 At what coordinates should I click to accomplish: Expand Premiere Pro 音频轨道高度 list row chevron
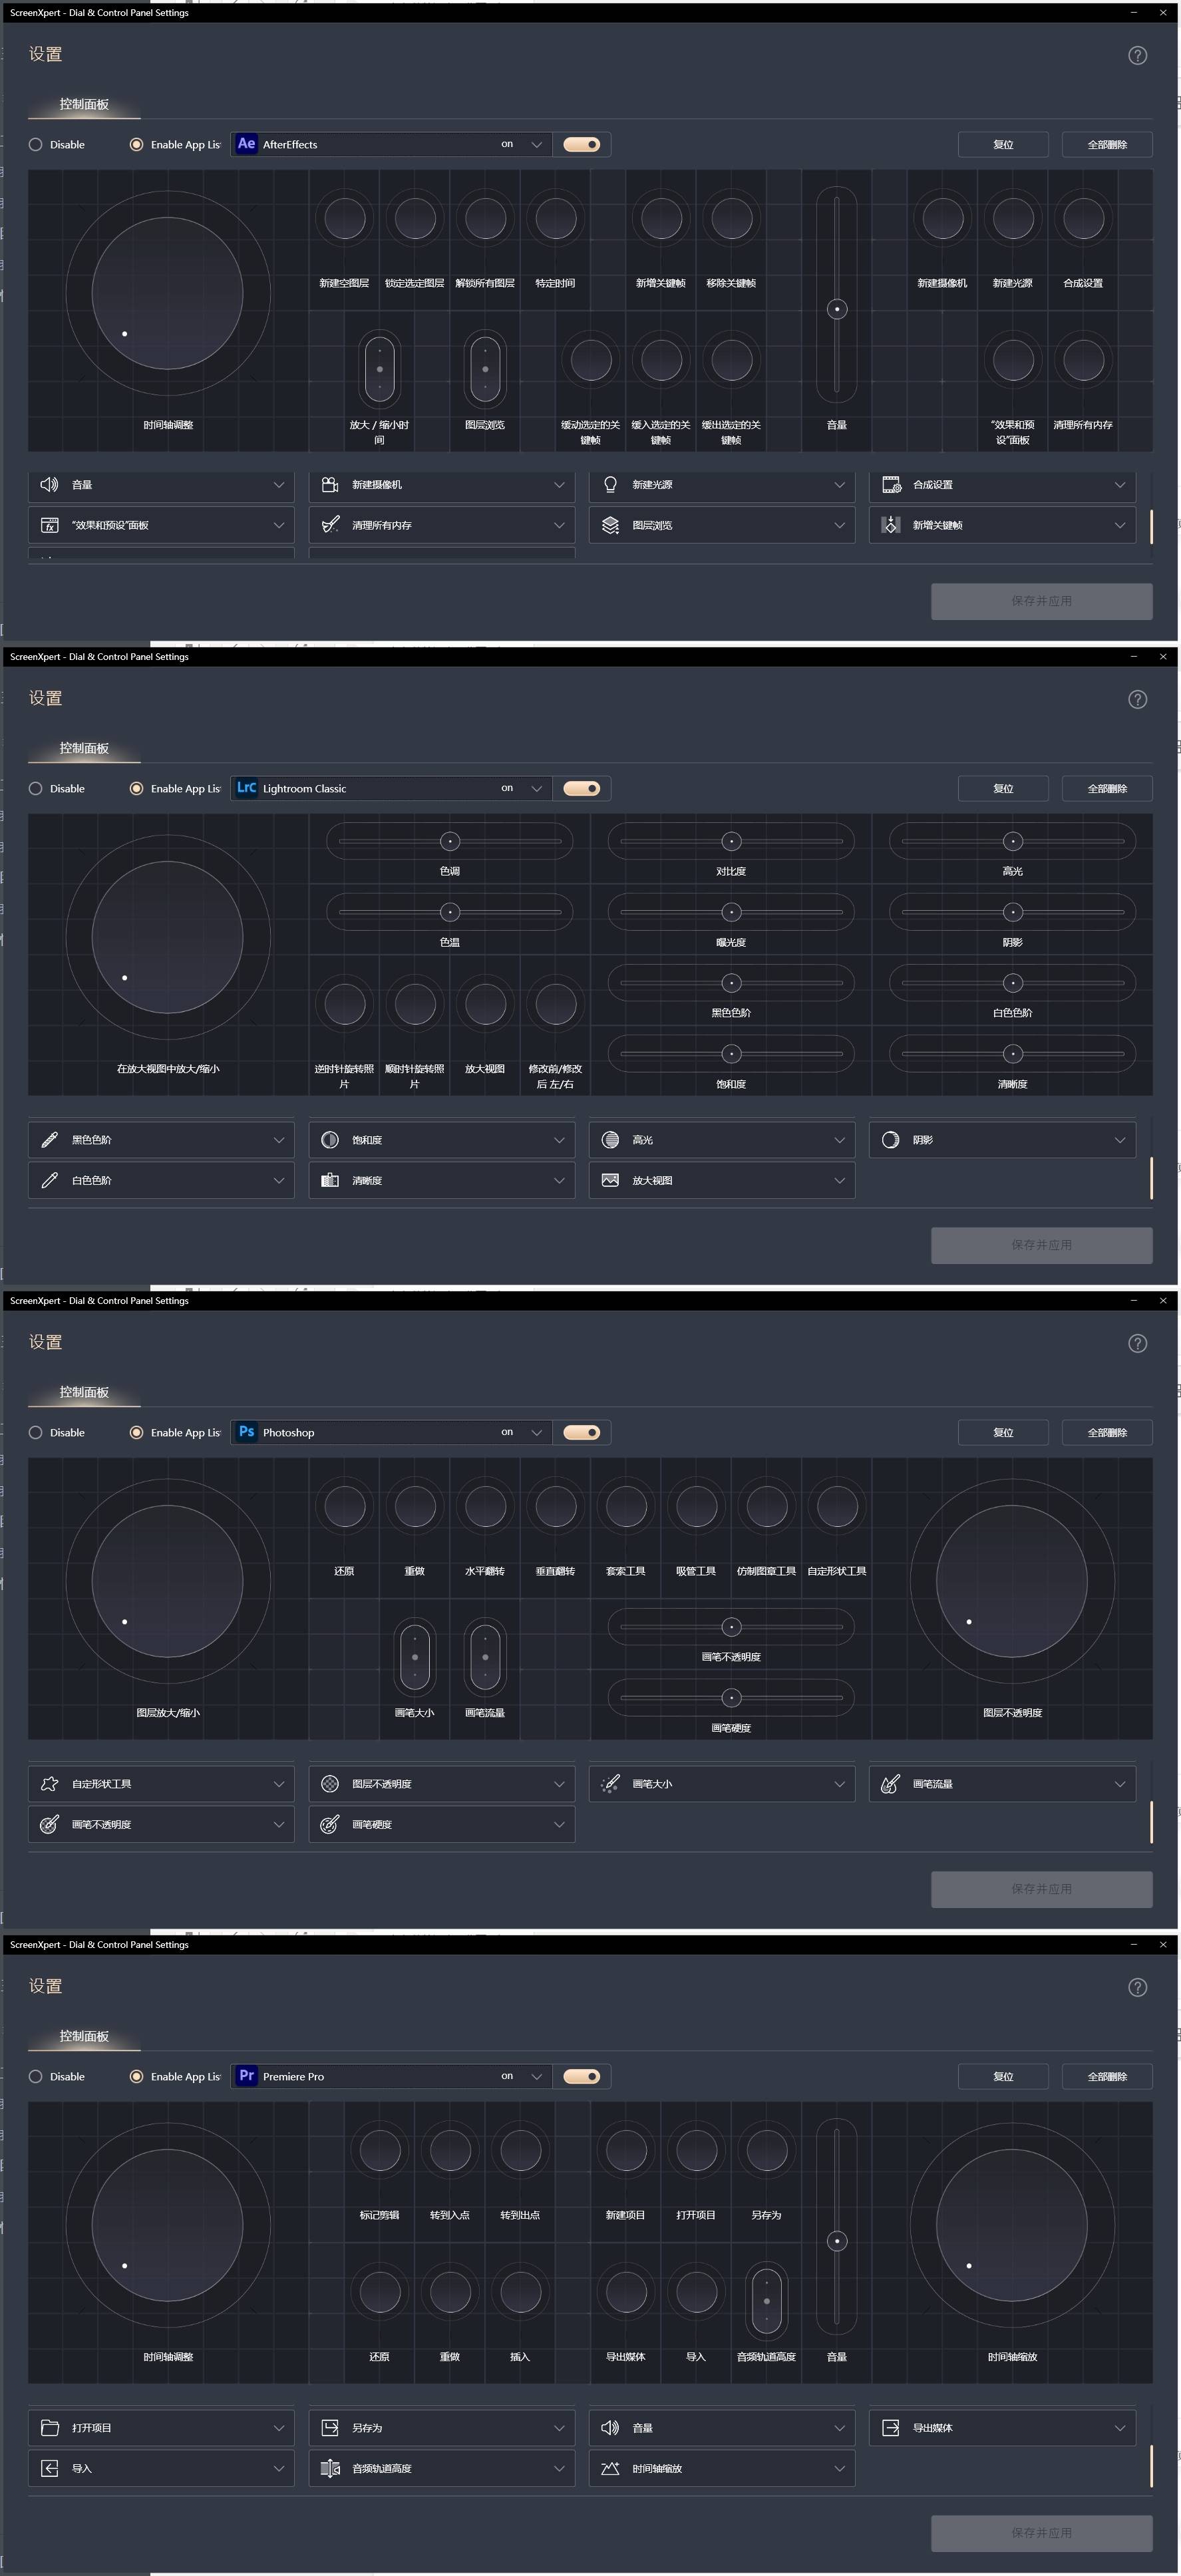click(x=559, y=2468)
